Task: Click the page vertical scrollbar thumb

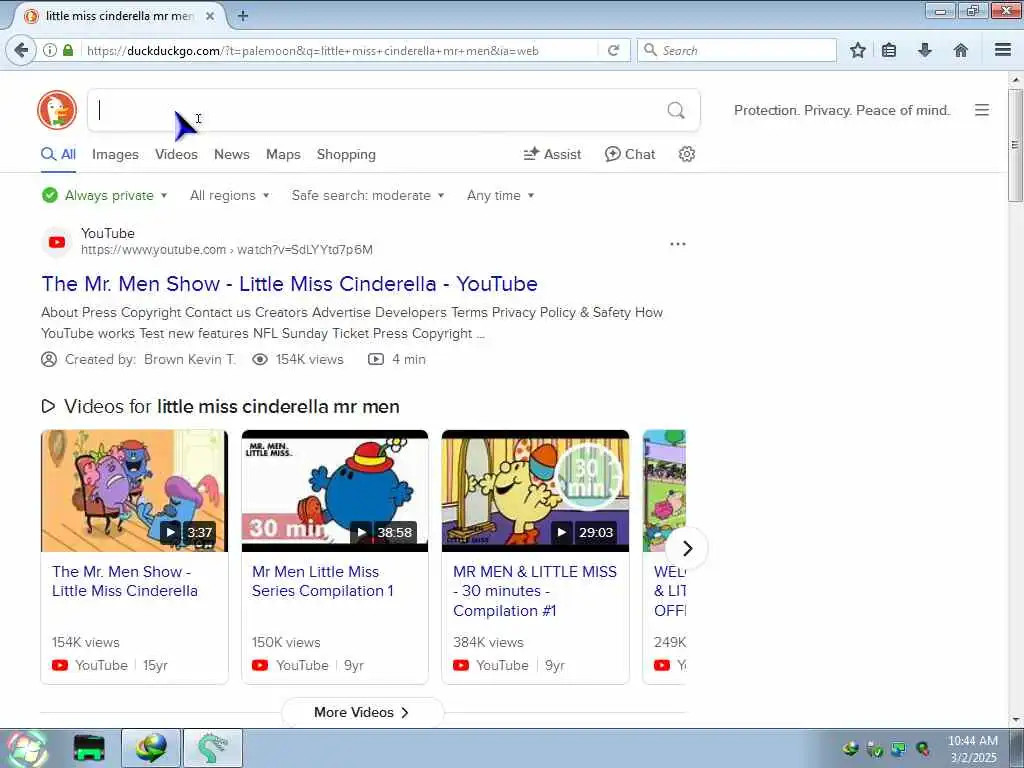Action: (1015, 145)
